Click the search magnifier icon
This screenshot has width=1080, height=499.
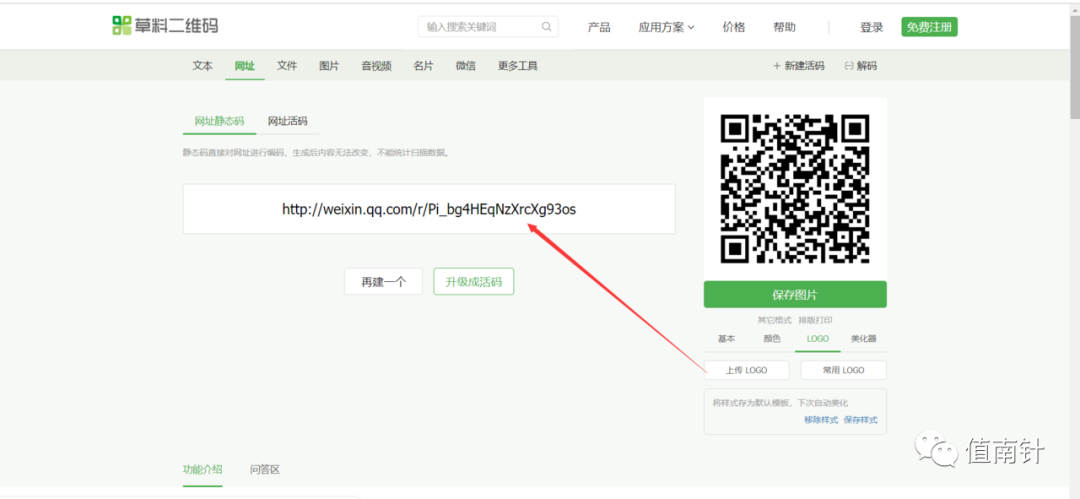(547, 27)
